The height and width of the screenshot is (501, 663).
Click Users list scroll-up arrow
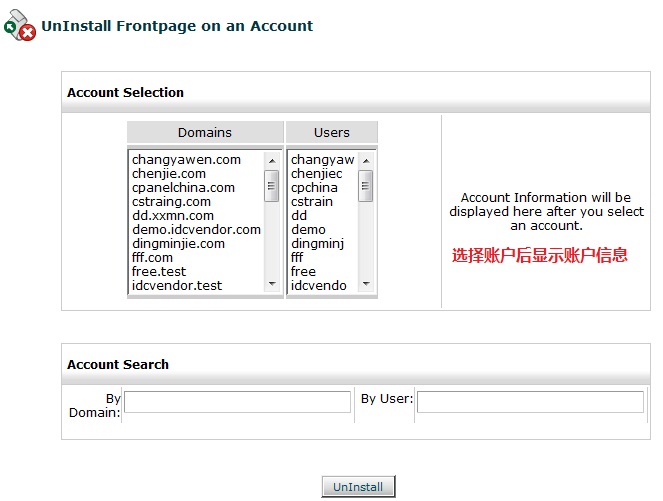click(366, 161)
